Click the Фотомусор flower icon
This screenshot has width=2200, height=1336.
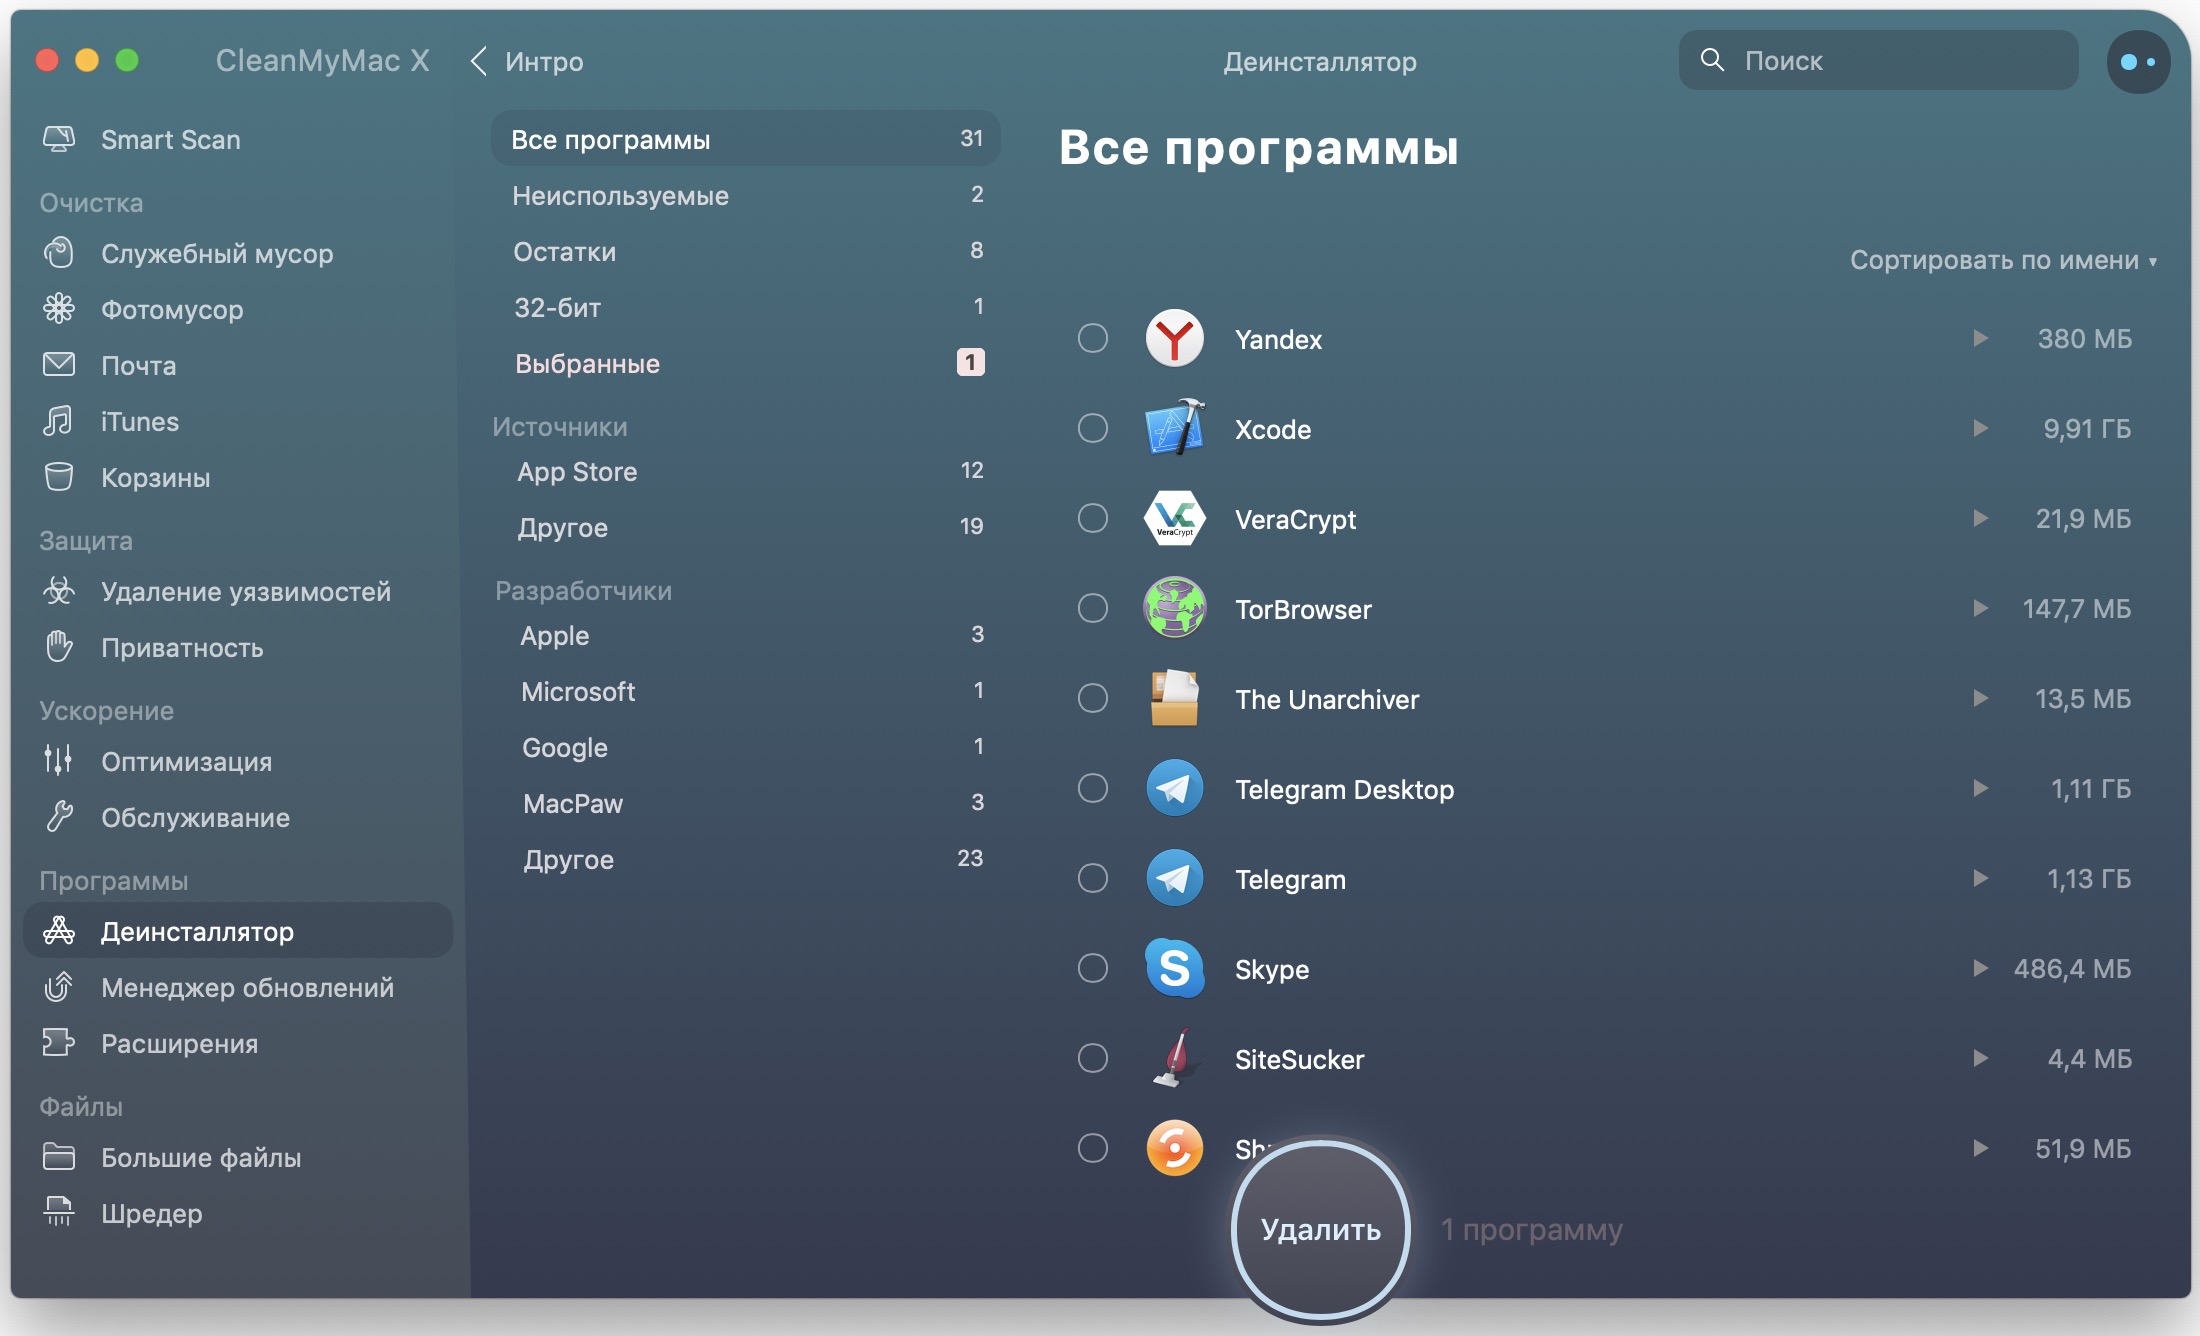click(x=59, y=309)
